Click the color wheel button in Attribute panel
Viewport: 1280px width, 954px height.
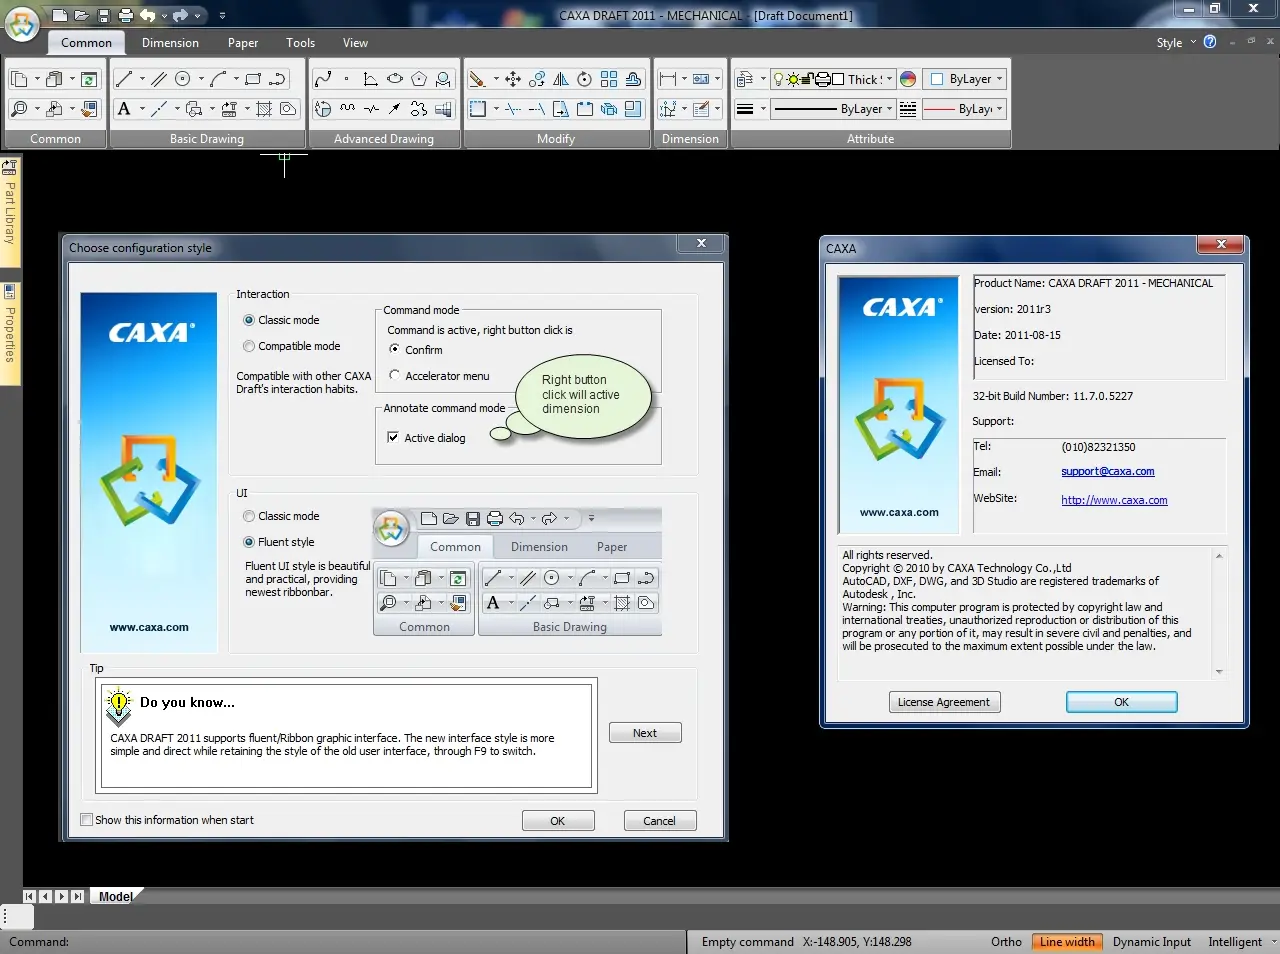[x=908, y=79]
